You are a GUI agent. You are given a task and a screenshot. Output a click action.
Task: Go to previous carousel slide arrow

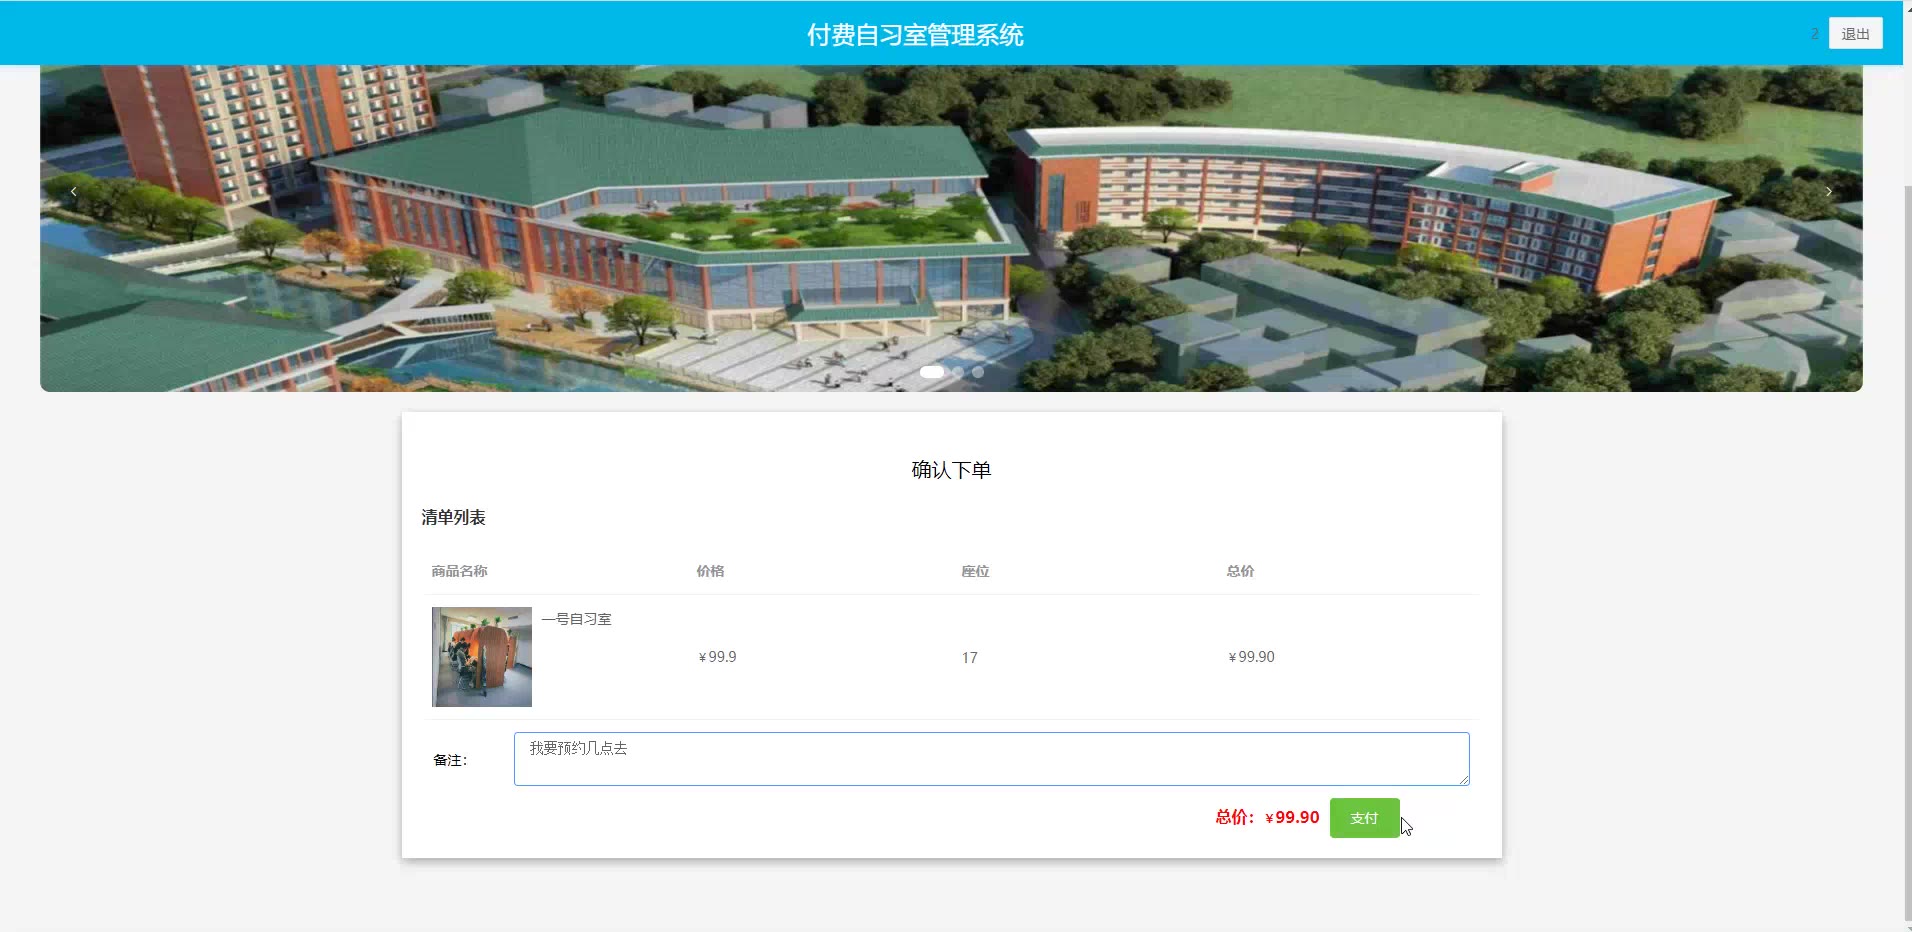point(73,191)
